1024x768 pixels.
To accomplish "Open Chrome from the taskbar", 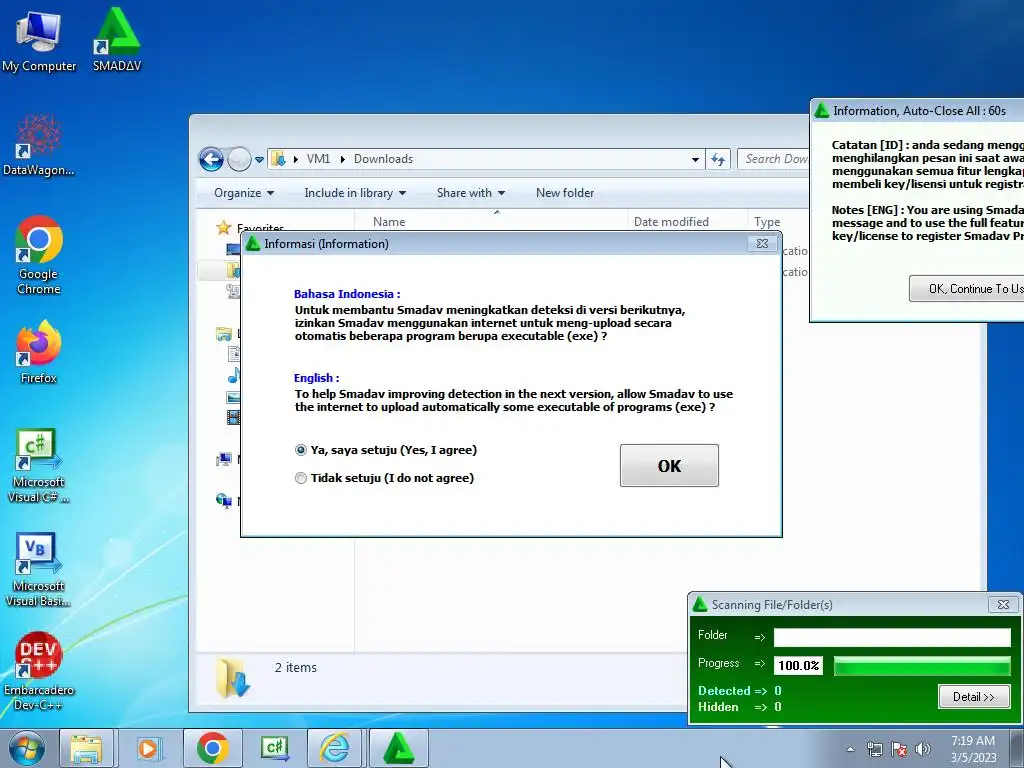I will (x=212, y=748).
